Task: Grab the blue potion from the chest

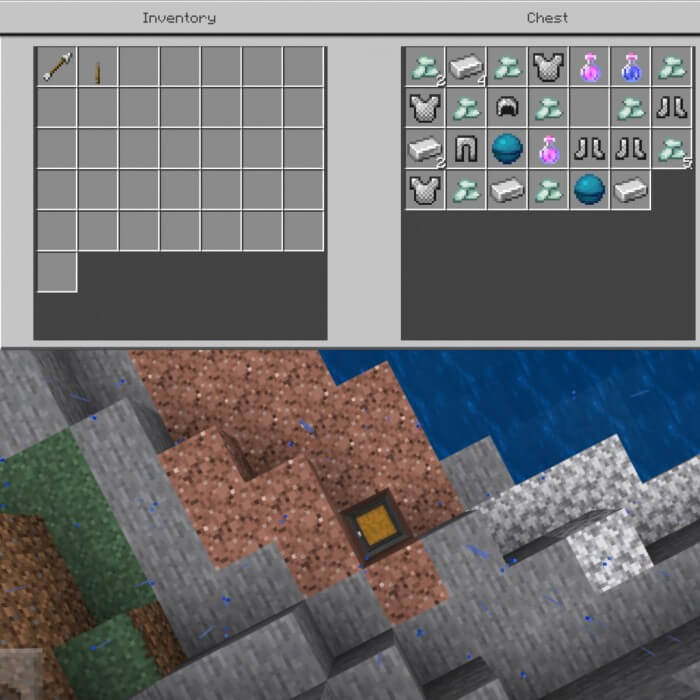Action: point(630,67)
